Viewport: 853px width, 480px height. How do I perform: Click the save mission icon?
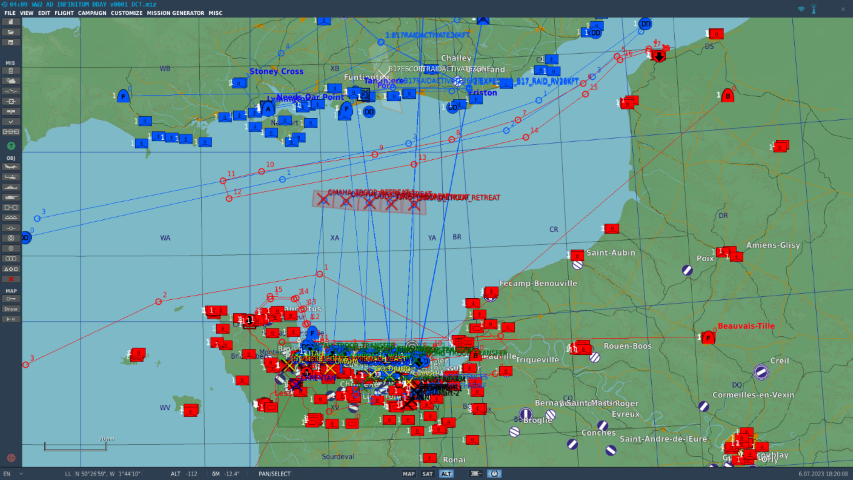(11, 42)
